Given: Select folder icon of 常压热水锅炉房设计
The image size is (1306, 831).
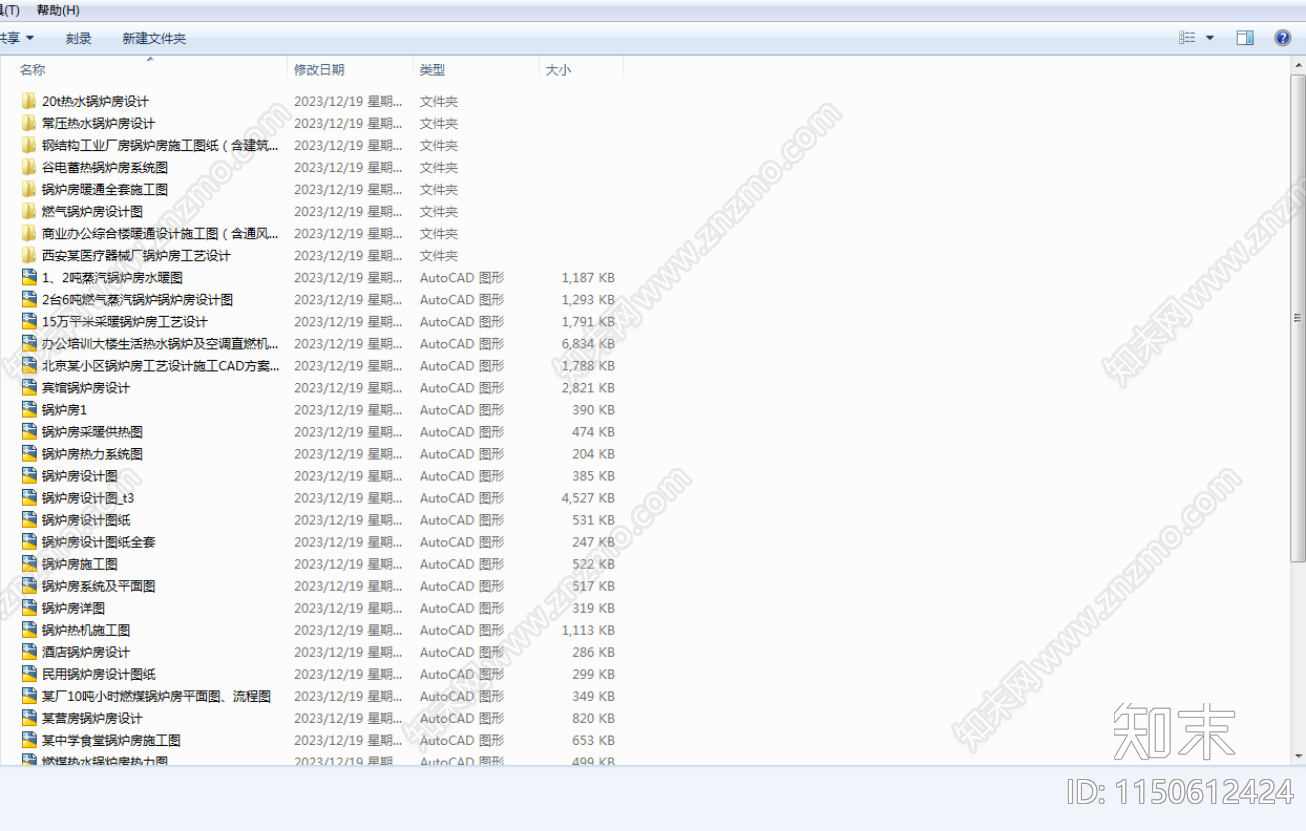Looking at the screenshot, I should click(x=29, y=123).
